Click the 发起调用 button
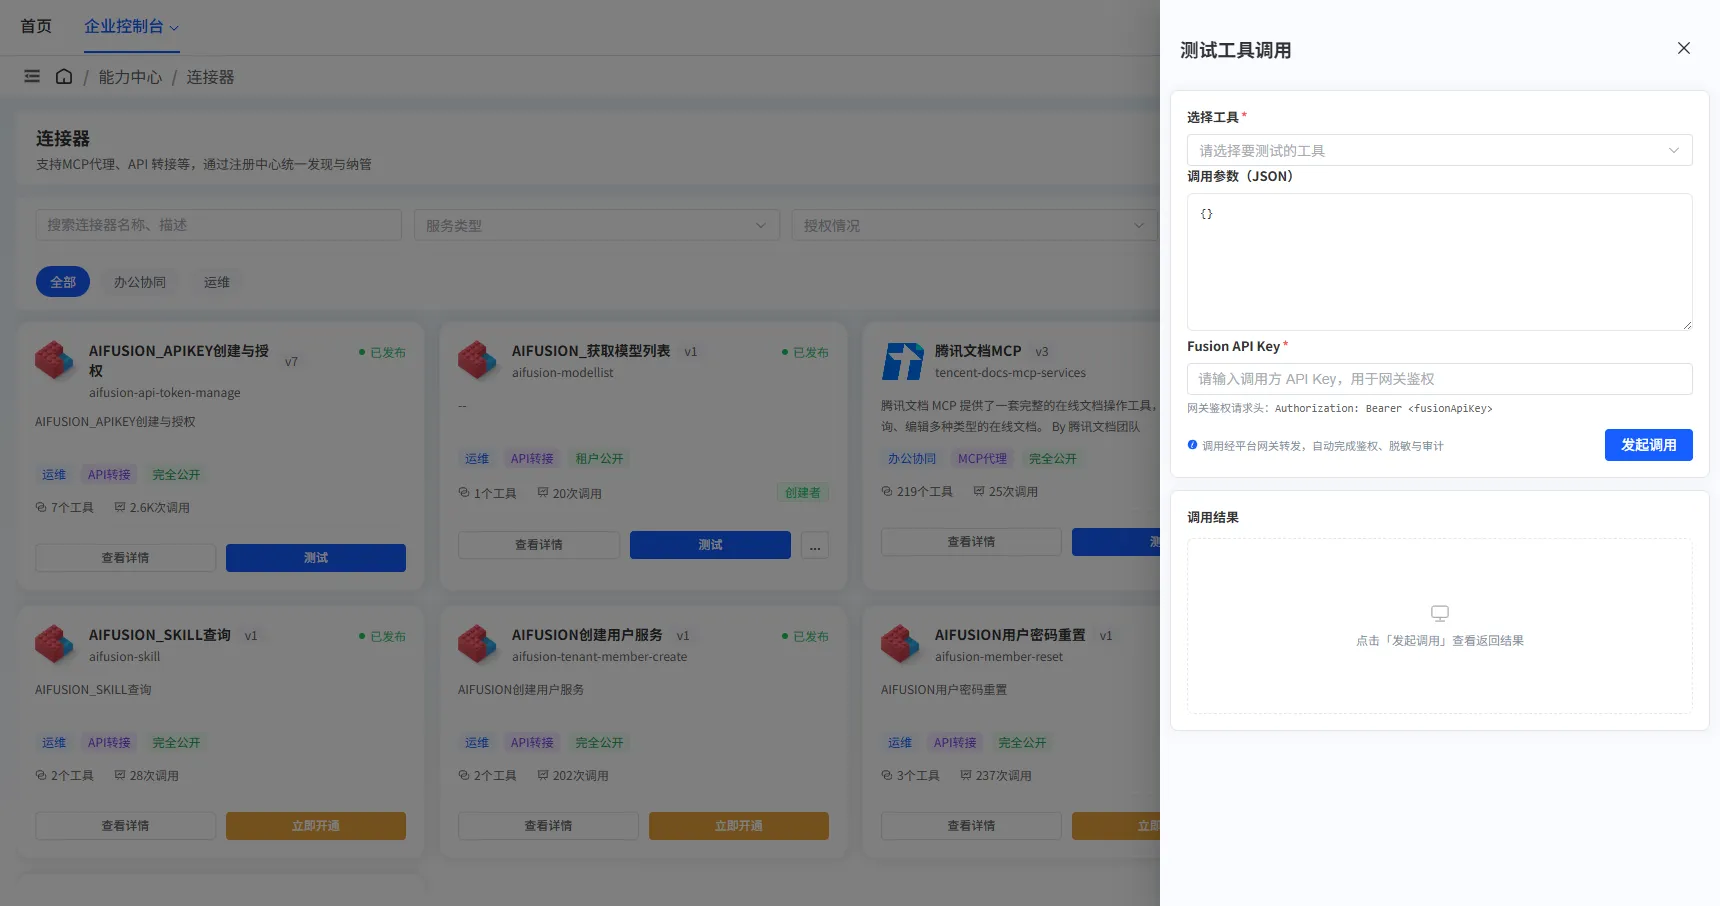Image resolution: width=1720 pixels, height=906 pixels. click(1648, 445)
